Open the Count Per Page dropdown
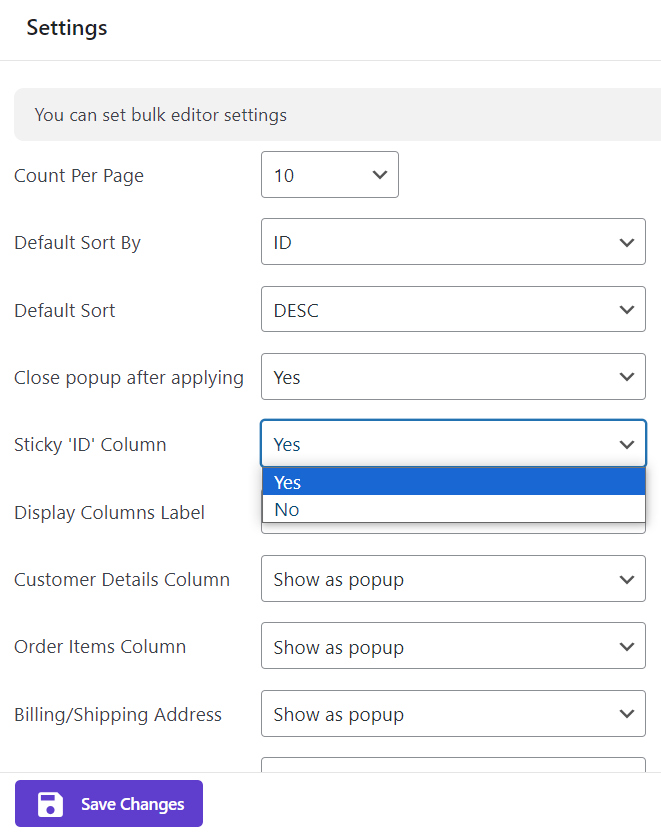 click(x=329, y=175)
